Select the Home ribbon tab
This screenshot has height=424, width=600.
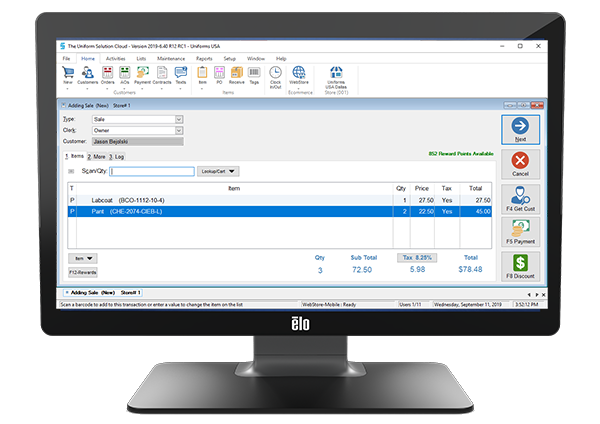click(88, 59)
